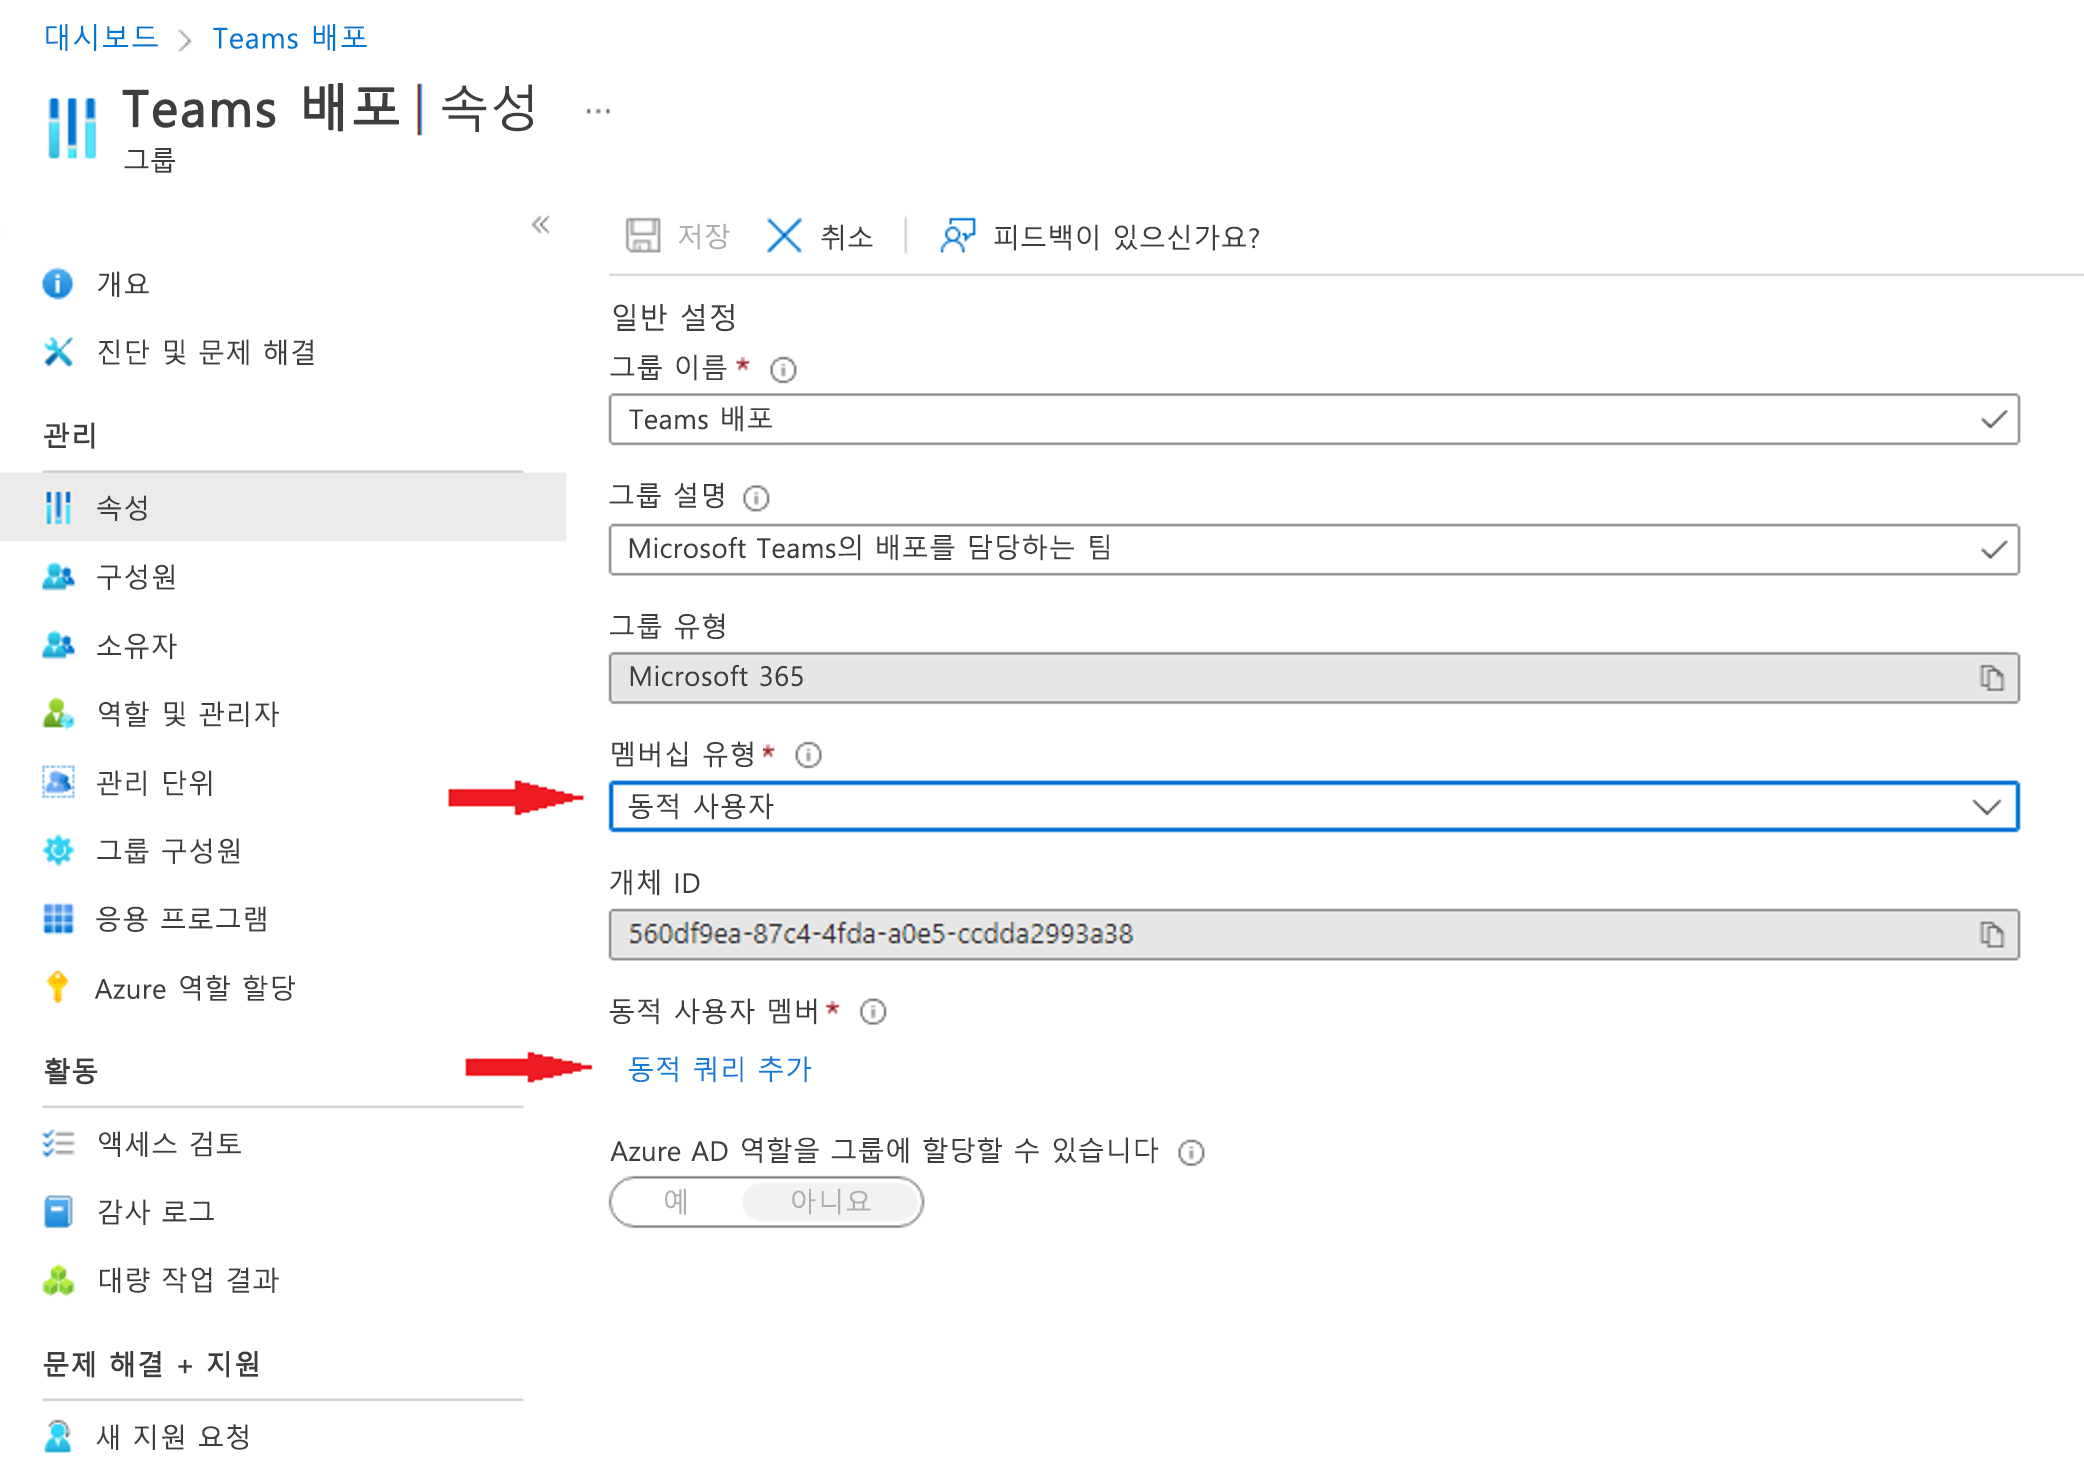Click the people icon beside 소유자
2084x1484 pixels.
click(x=58, y=645)
